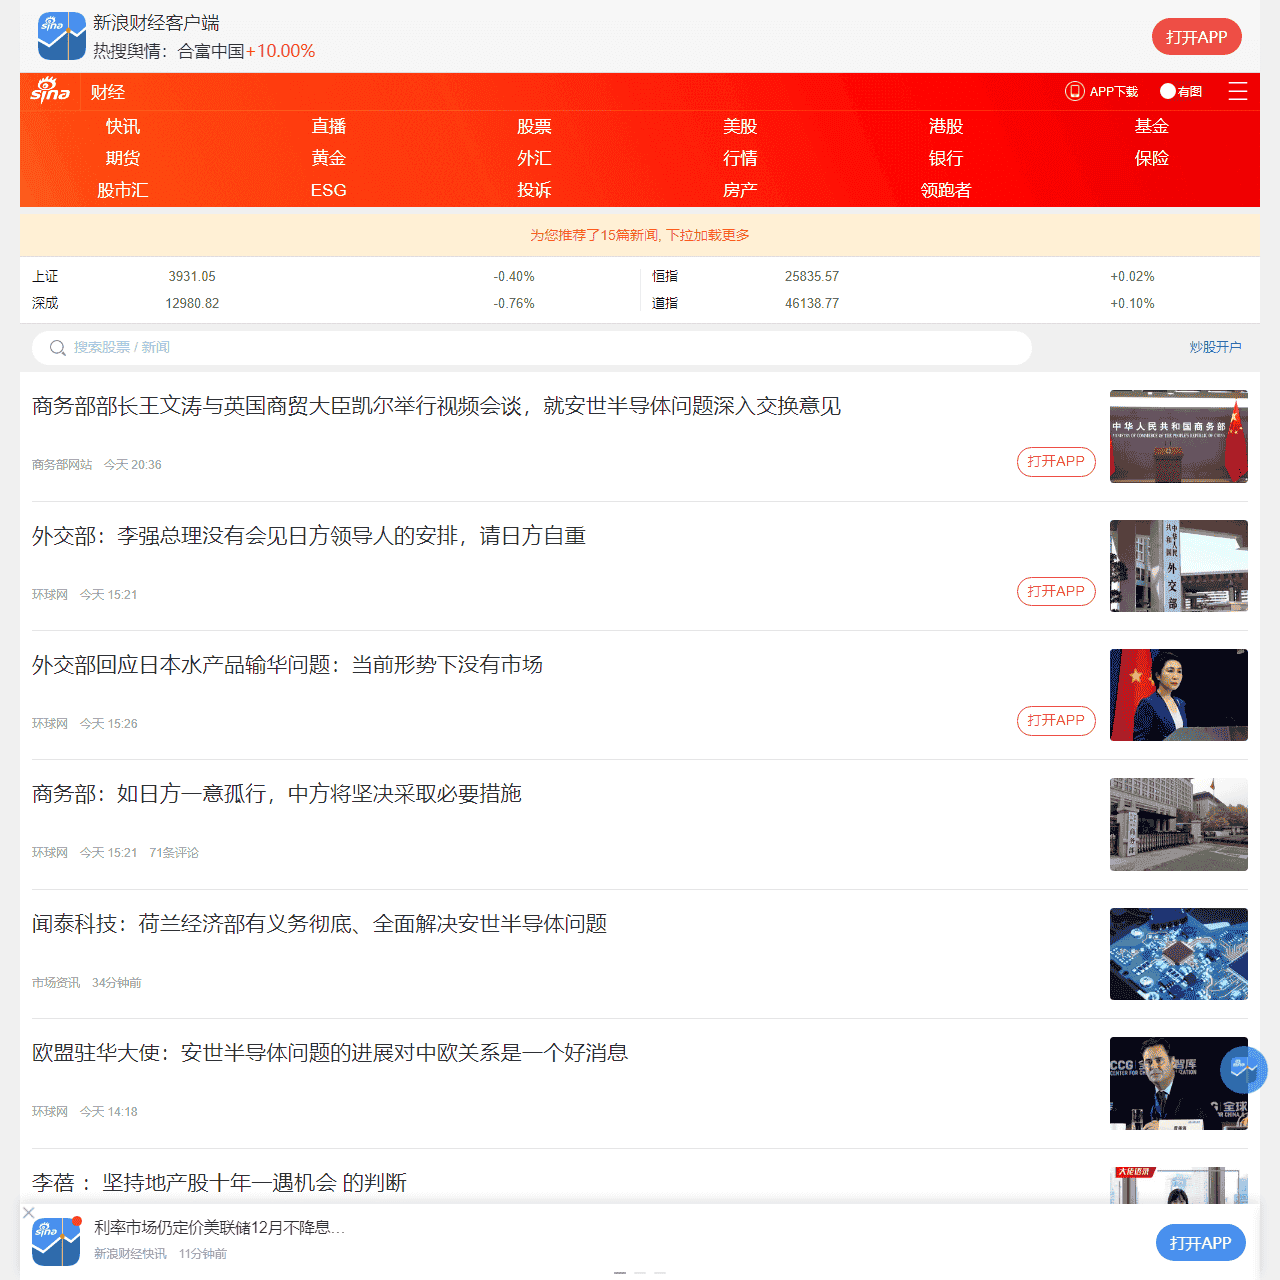Click the 搜索股票/新闻 search field

[400, 347]
